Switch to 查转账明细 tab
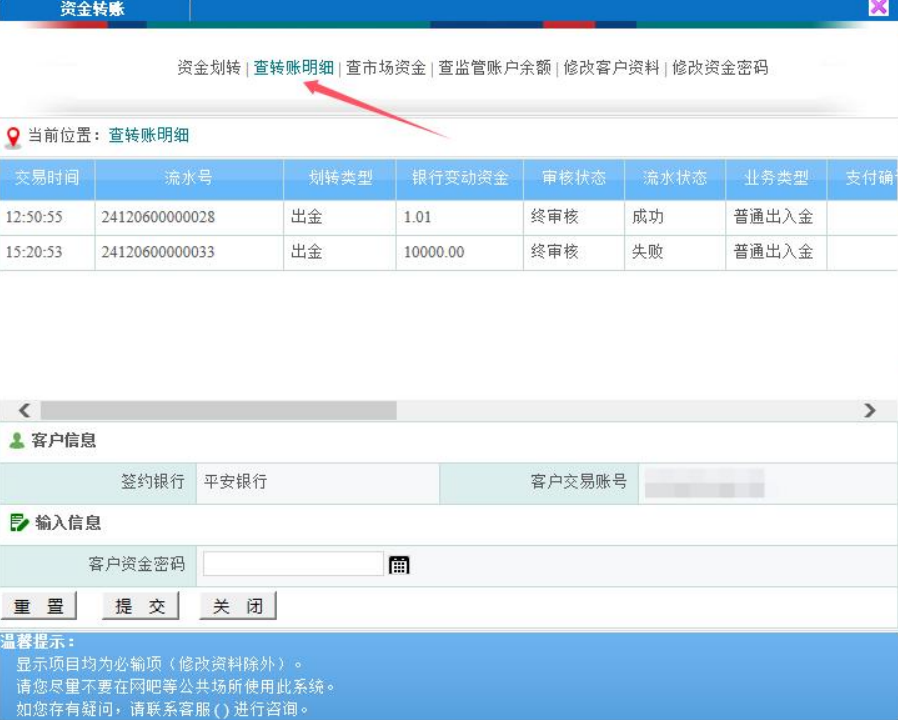Viewport: 898px width, 720px height. click(x=293, y=68)
